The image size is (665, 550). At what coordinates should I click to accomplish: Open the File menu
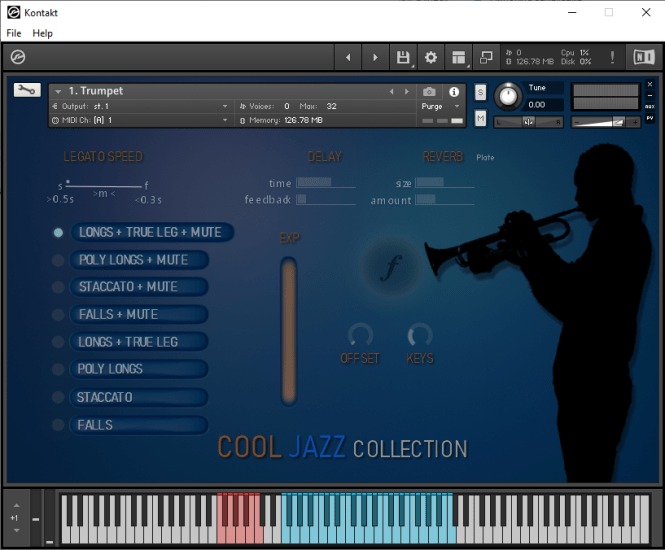click(x=13, y=33)
